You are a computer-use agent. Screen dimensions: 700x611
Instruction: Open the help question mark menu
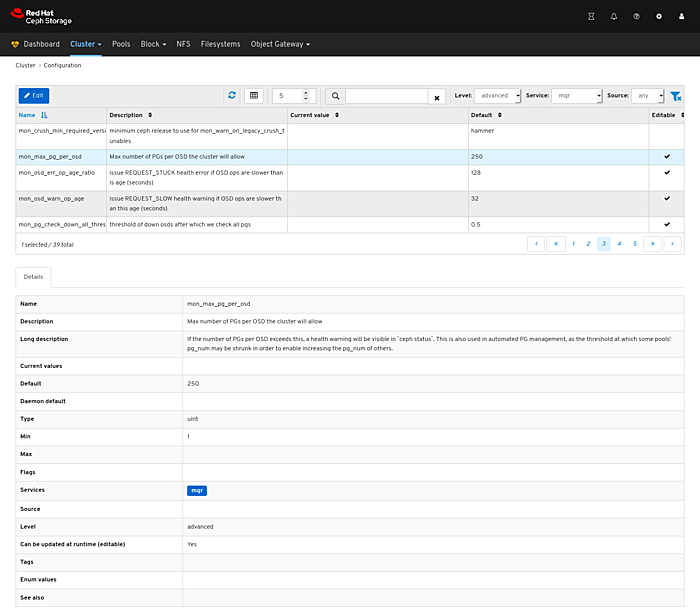coord(636,17)
